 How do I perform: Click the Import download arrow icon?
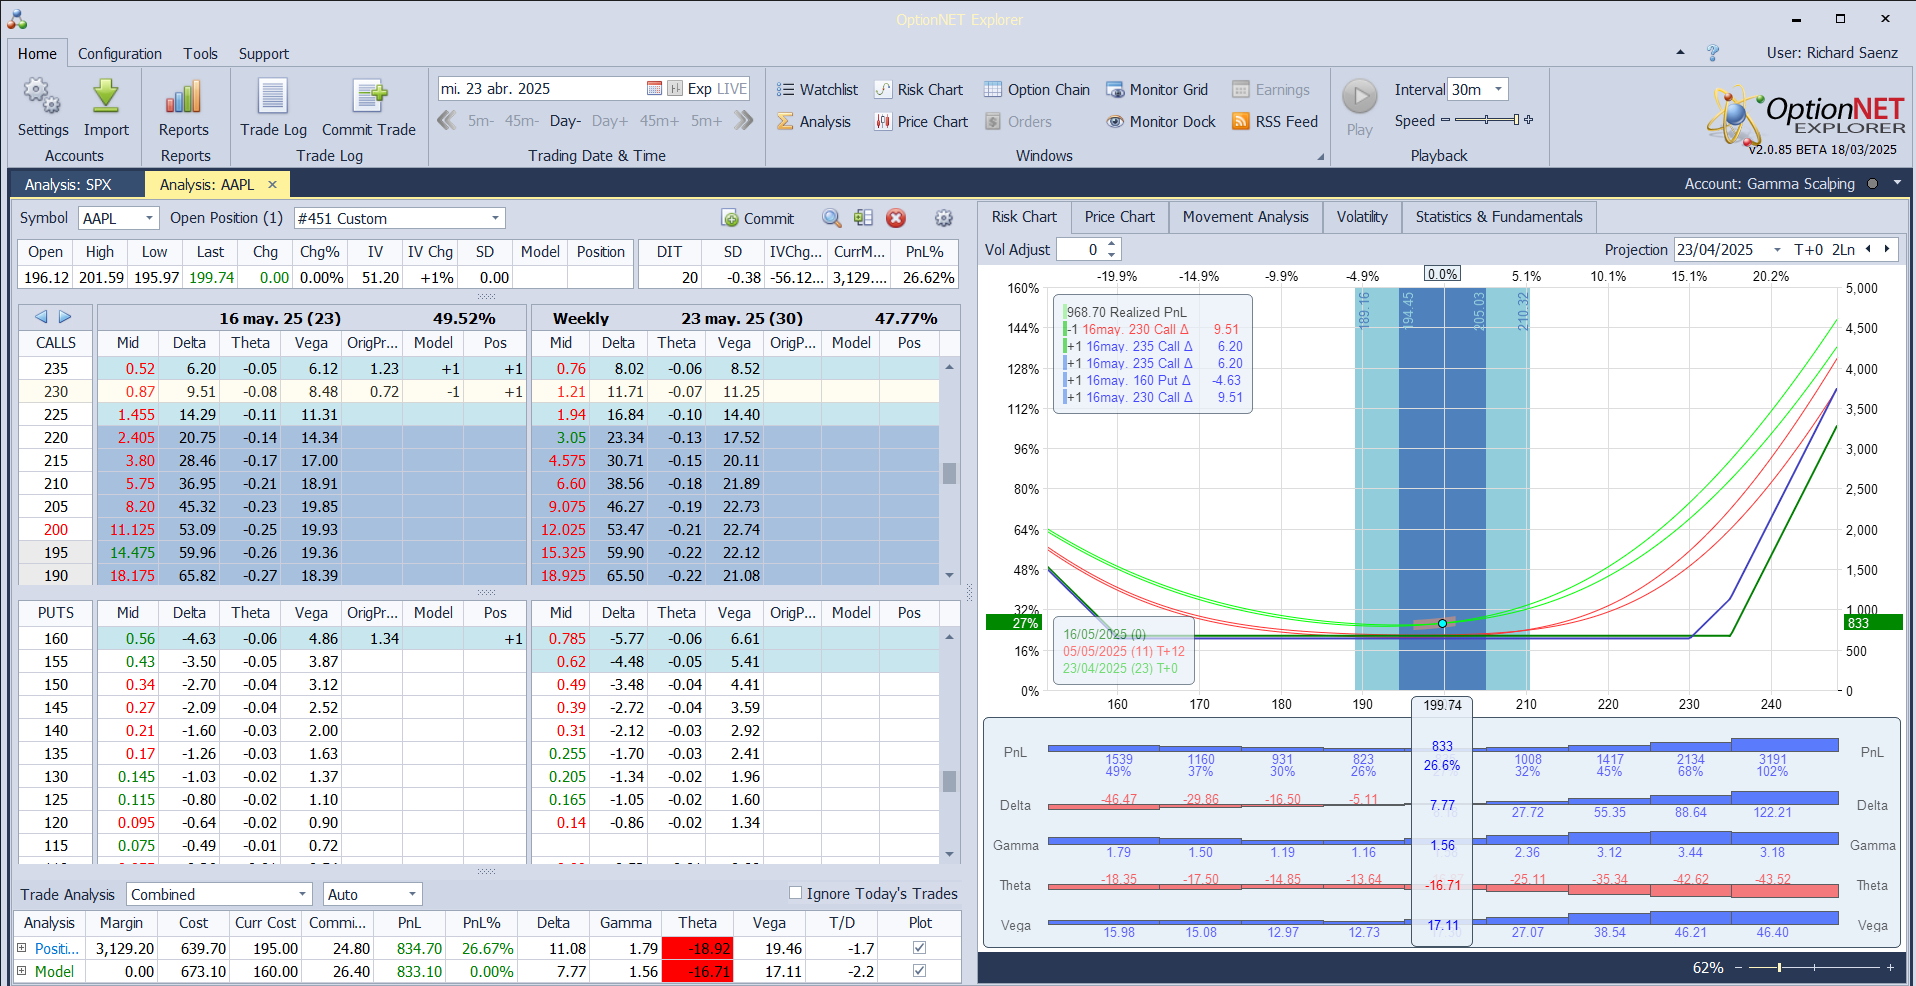[x=106, y=97]
